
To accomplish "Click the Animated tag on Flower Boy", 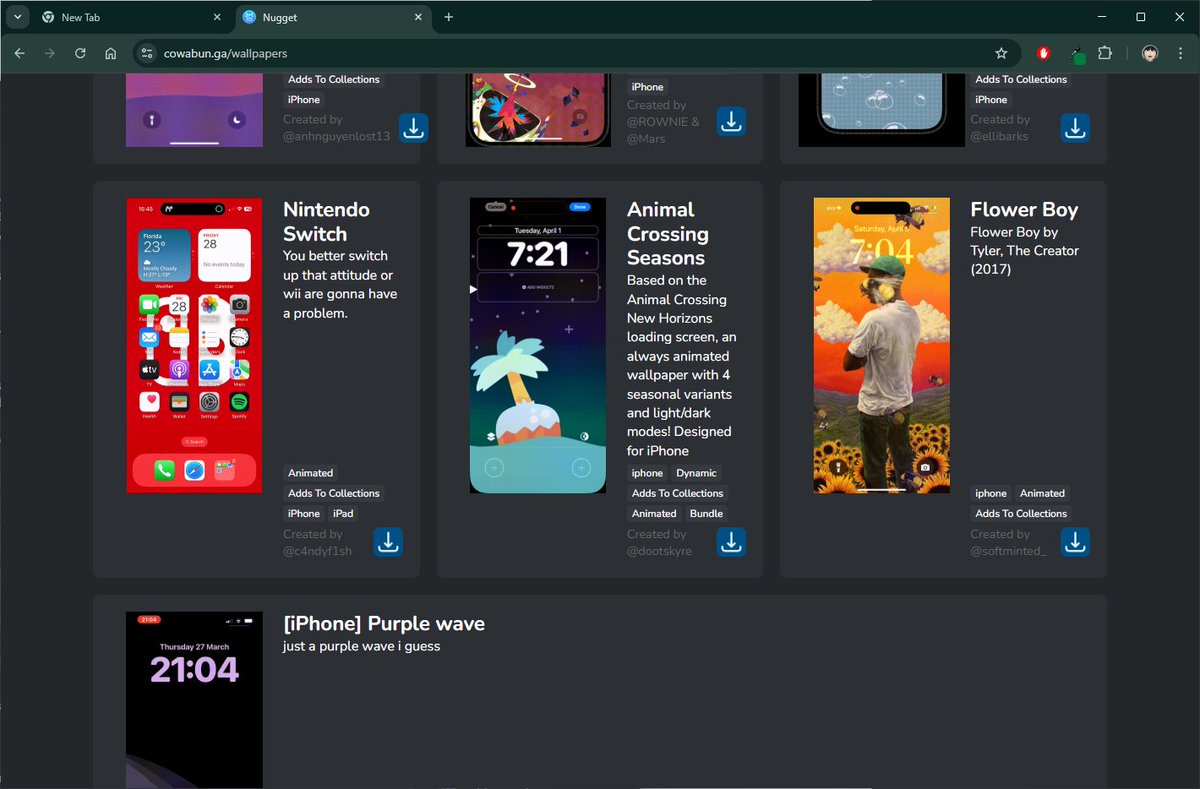I will [x=1042, y=493].
